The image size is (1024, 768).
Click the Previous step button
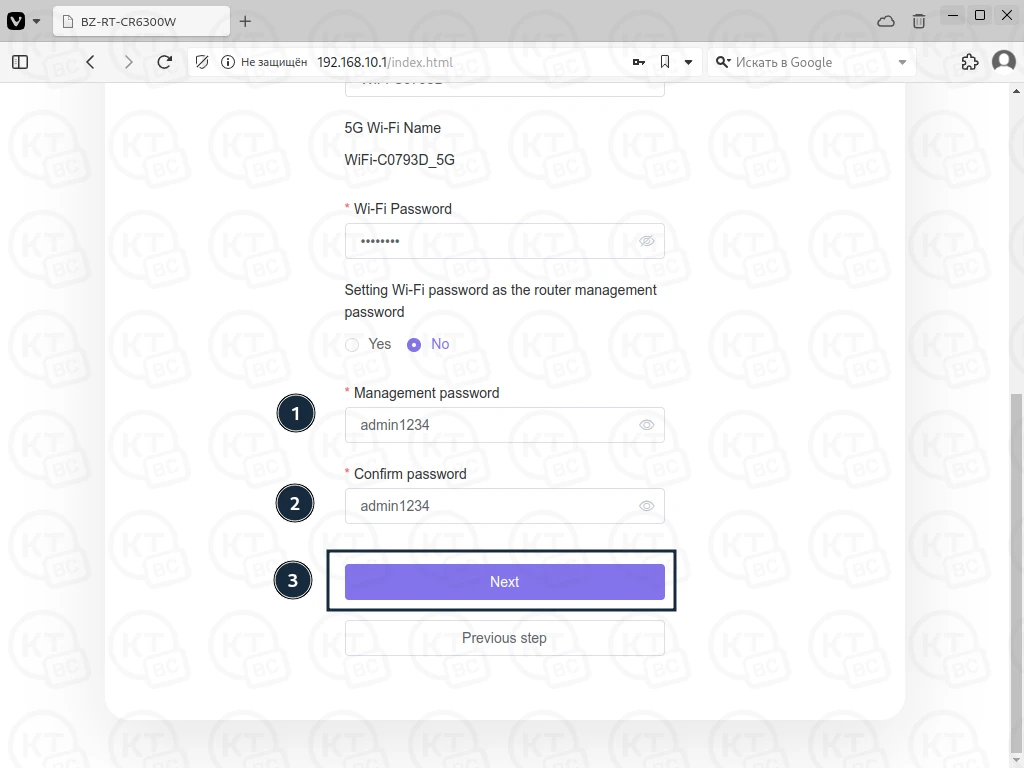pos(505,638)
